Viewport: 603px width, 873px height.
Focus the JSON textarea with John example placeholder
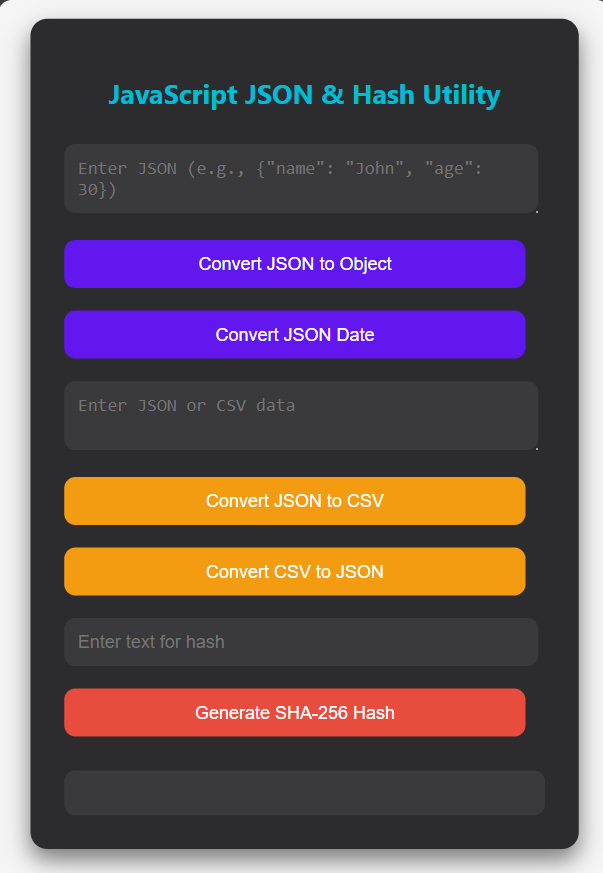301,179
